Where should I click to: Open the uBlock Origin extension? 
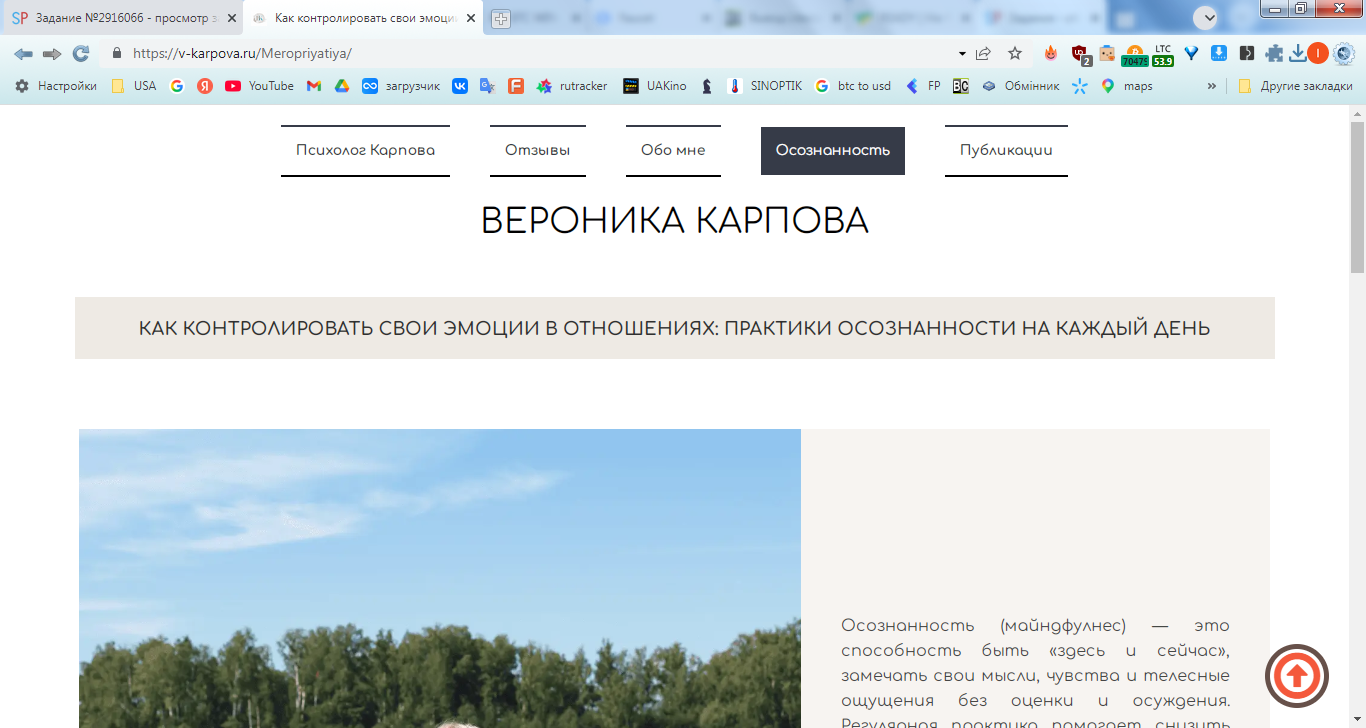1080,55
